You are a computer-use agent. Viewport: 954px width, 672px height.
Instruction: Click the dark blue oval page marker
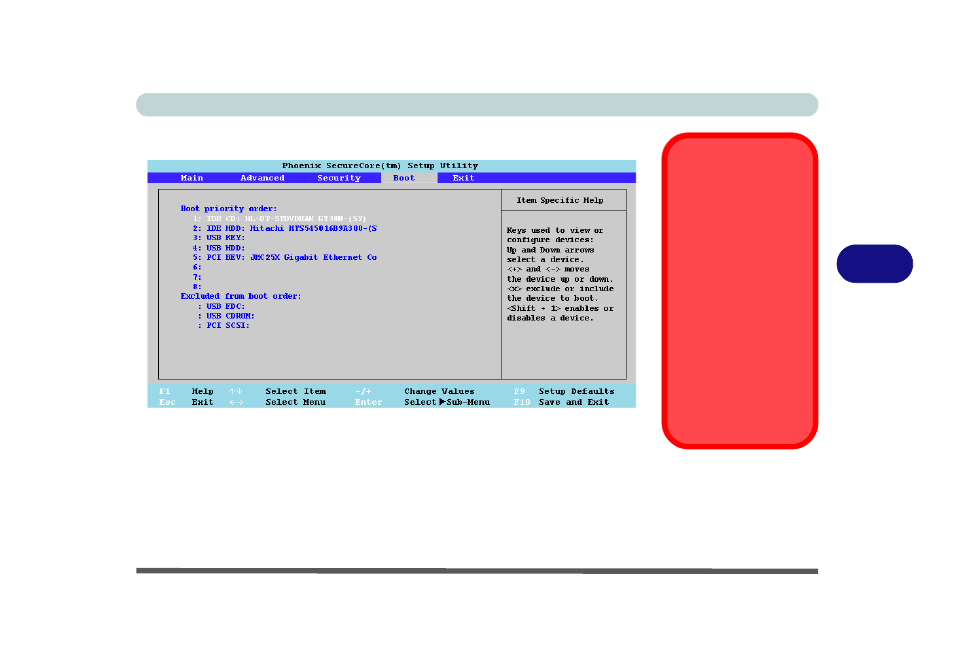pos(875,264)
